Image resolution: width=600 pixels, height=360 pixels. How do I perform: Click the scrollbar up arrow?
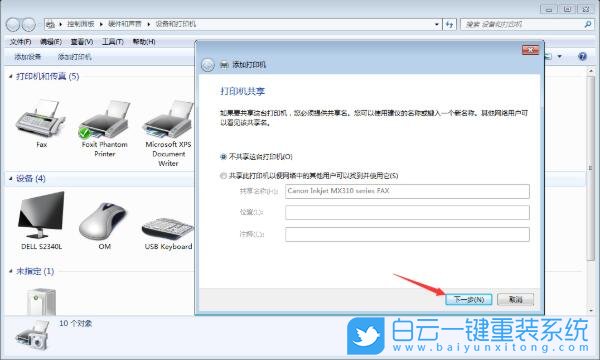tap(590, 71)
